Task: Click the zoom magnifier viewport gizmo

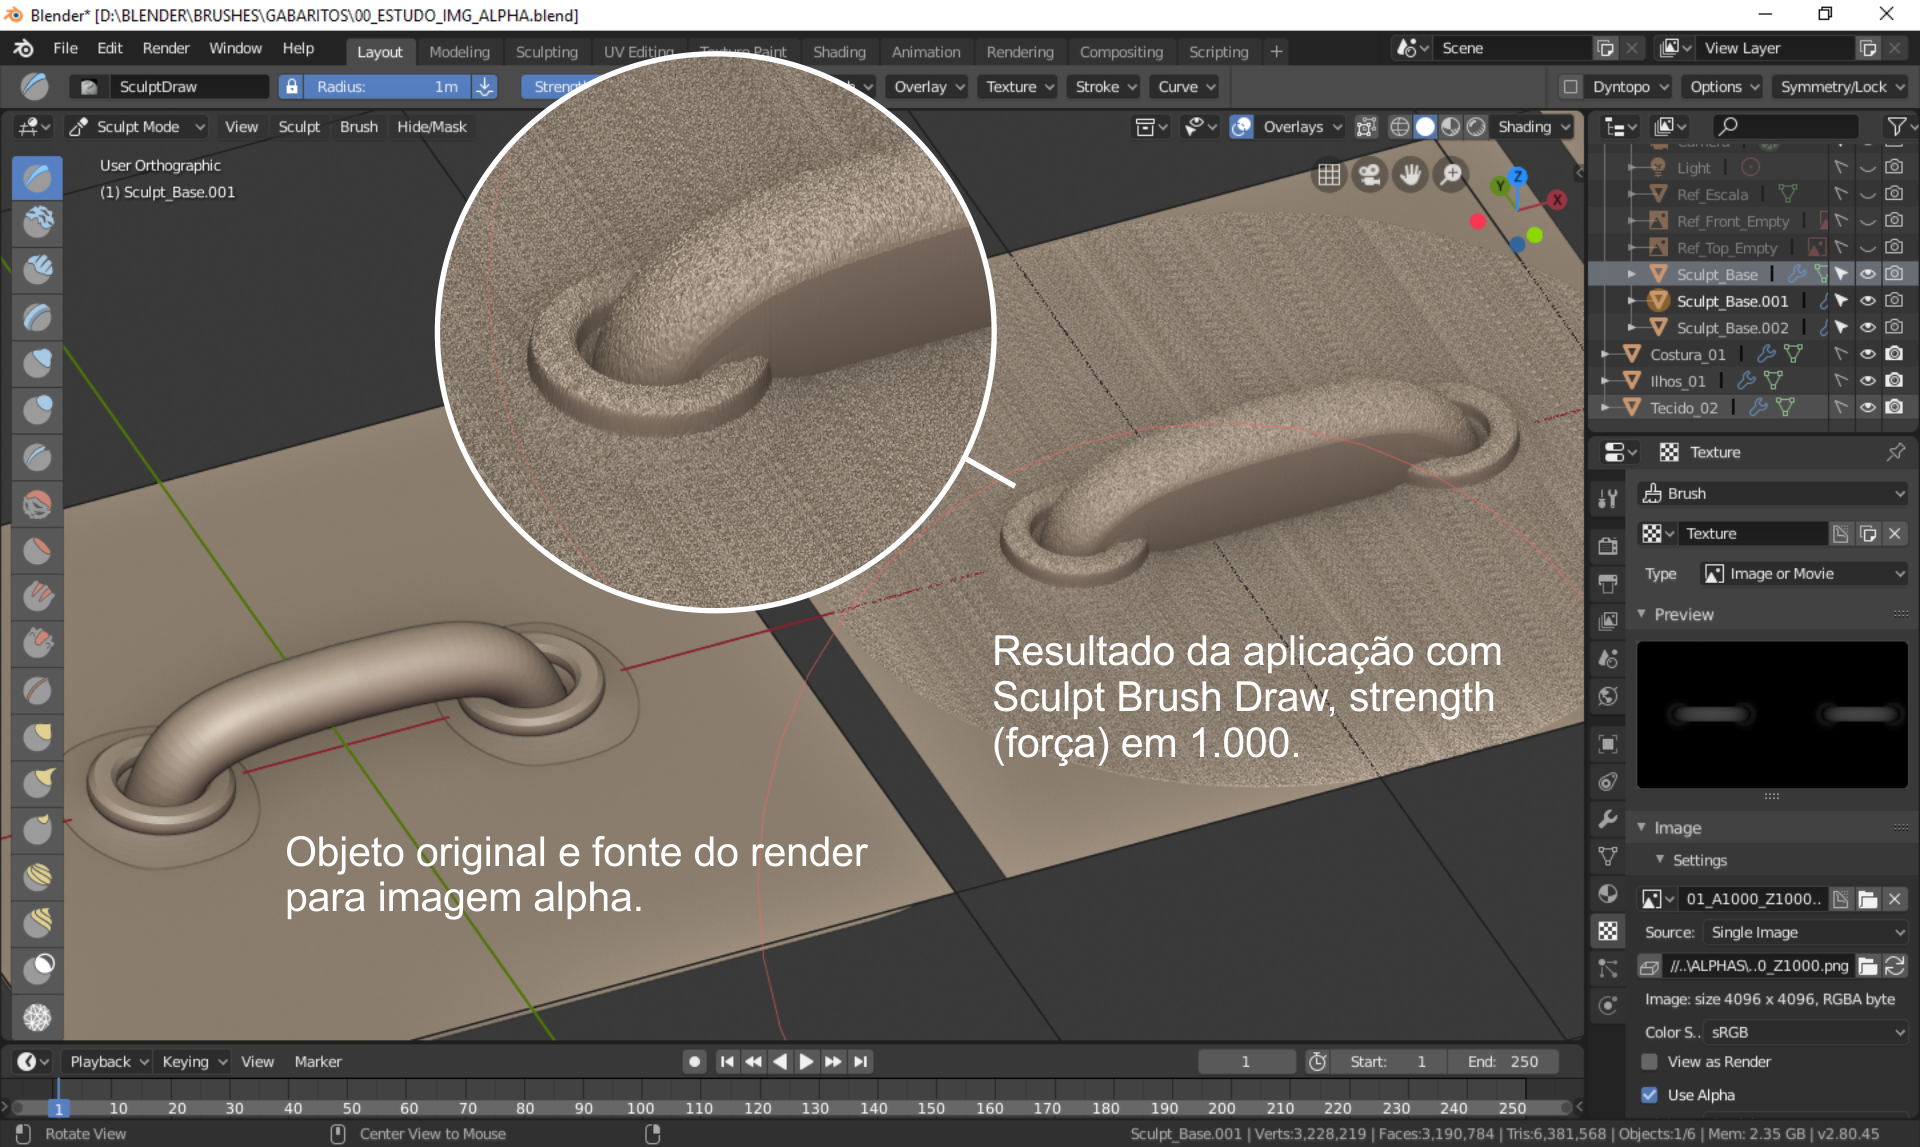Action: pos(1451,175)
